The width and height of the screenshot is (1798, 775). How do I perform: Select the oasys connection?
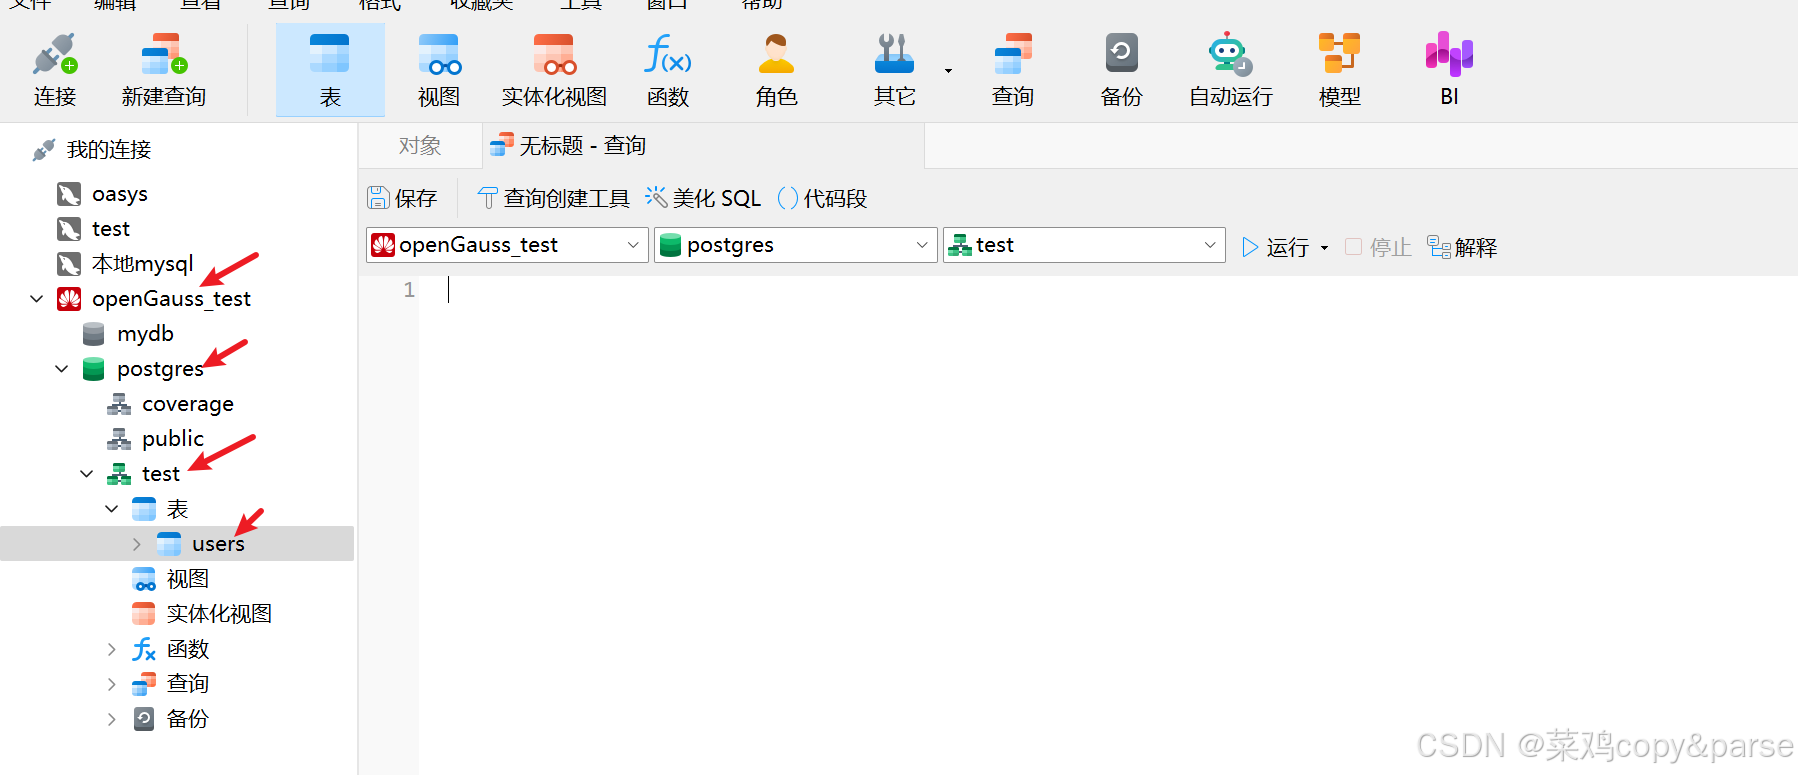(x=120, y=194)
